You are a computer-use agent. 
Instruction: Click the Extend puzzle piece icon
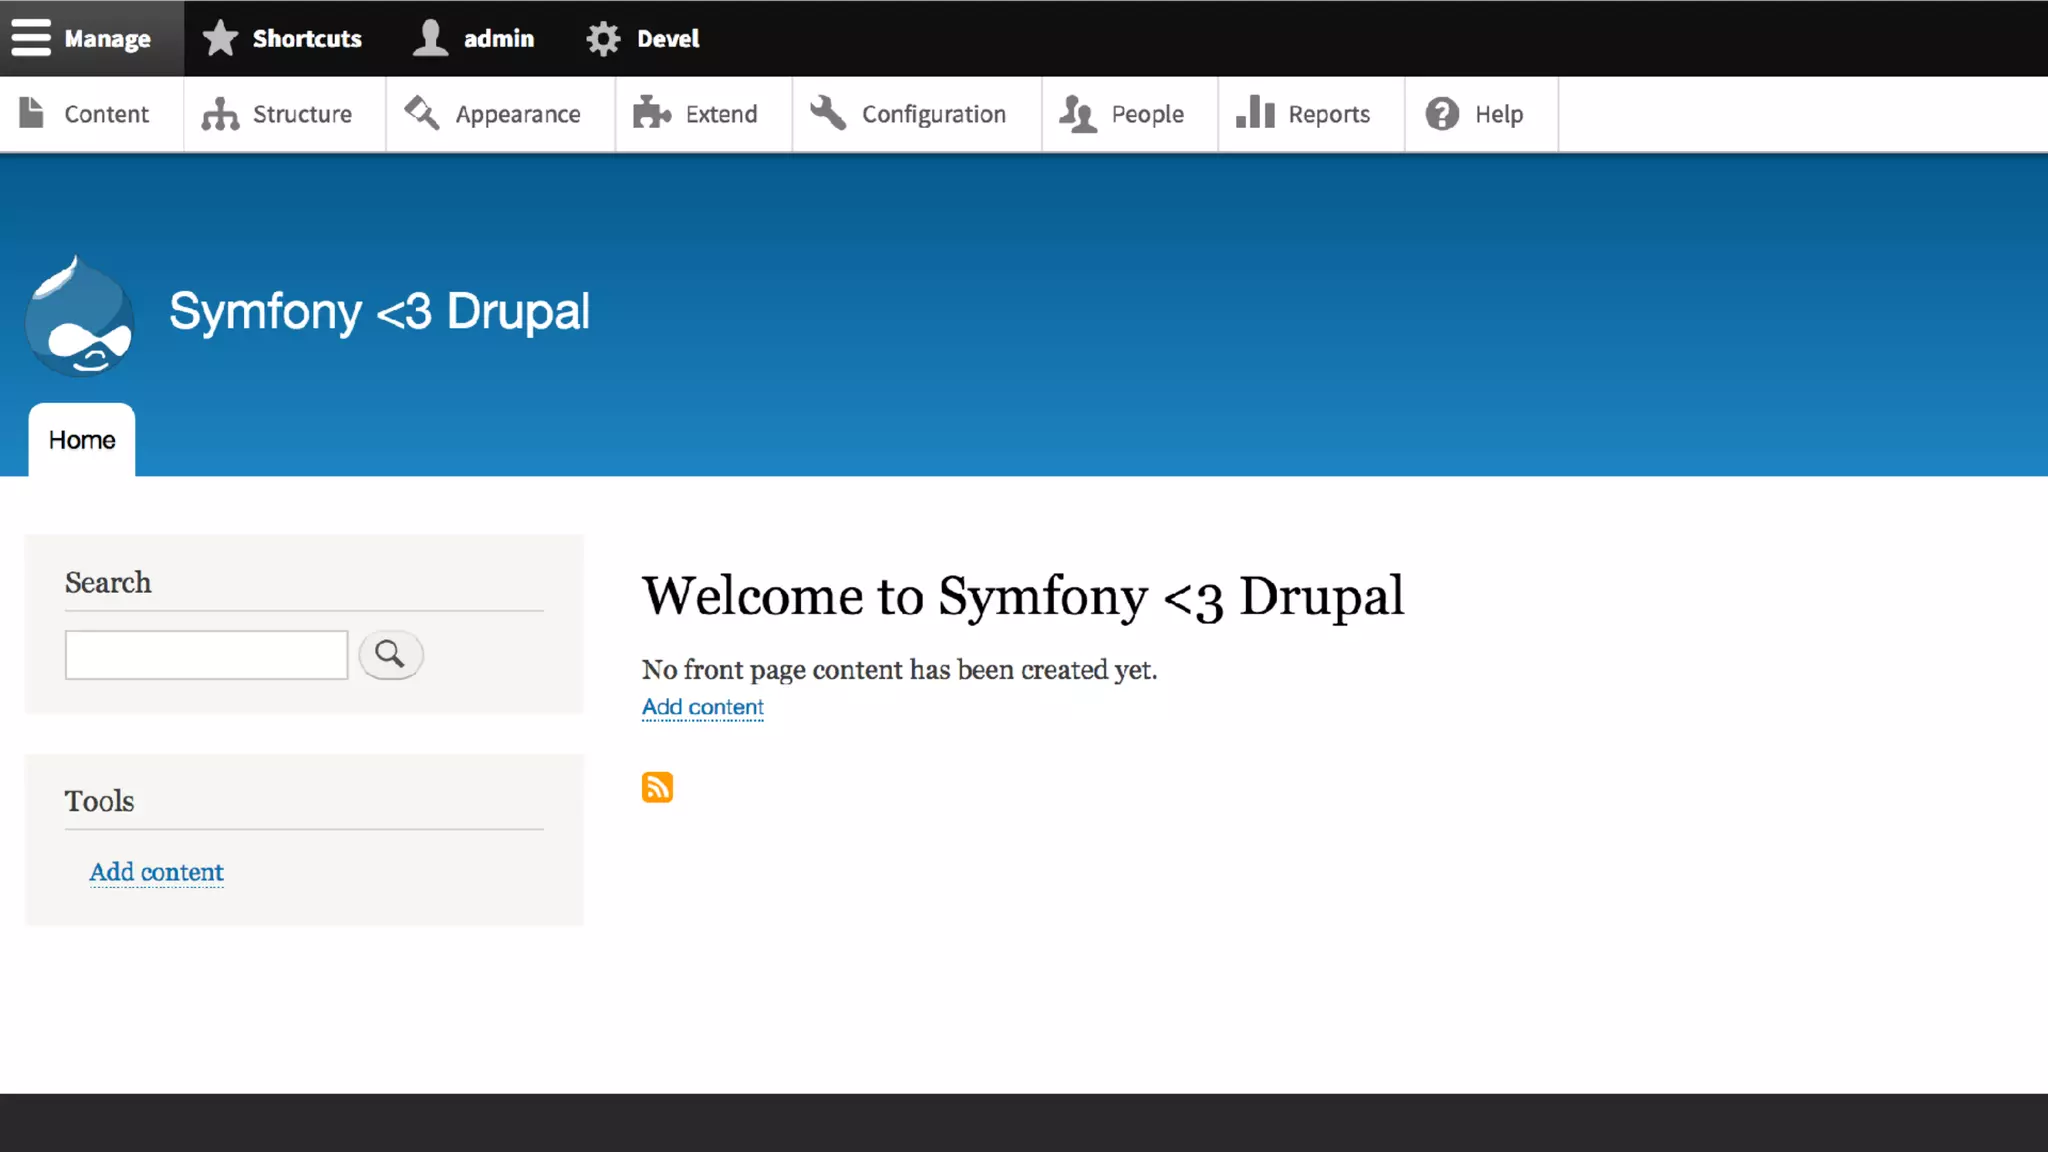652,113
